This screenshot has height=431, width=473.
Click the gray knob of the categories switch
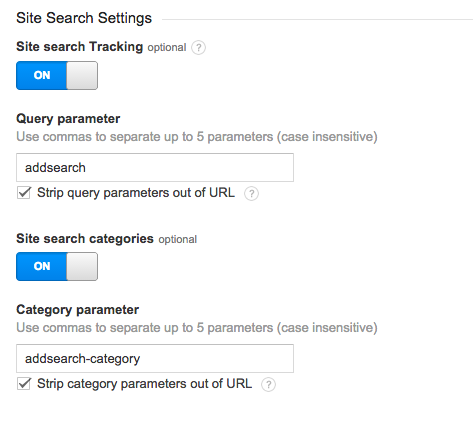pos(82,266)
